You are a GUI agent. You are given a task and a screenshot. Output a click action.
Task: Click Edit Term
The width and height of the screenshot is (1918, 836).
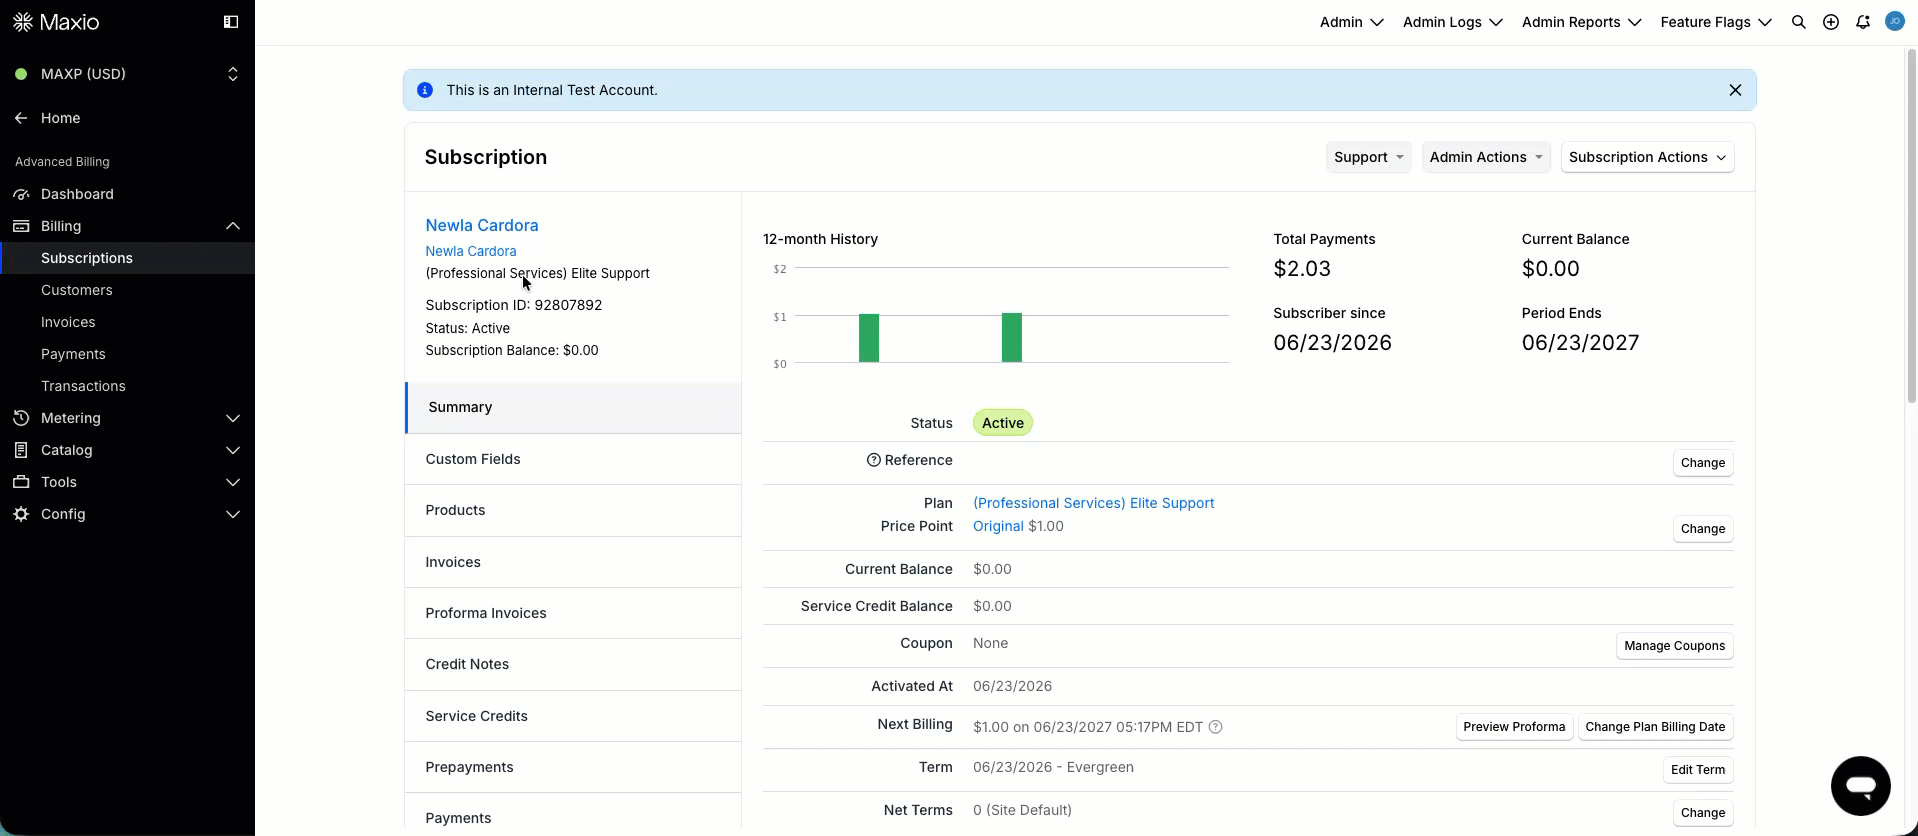click(1697, 770)
